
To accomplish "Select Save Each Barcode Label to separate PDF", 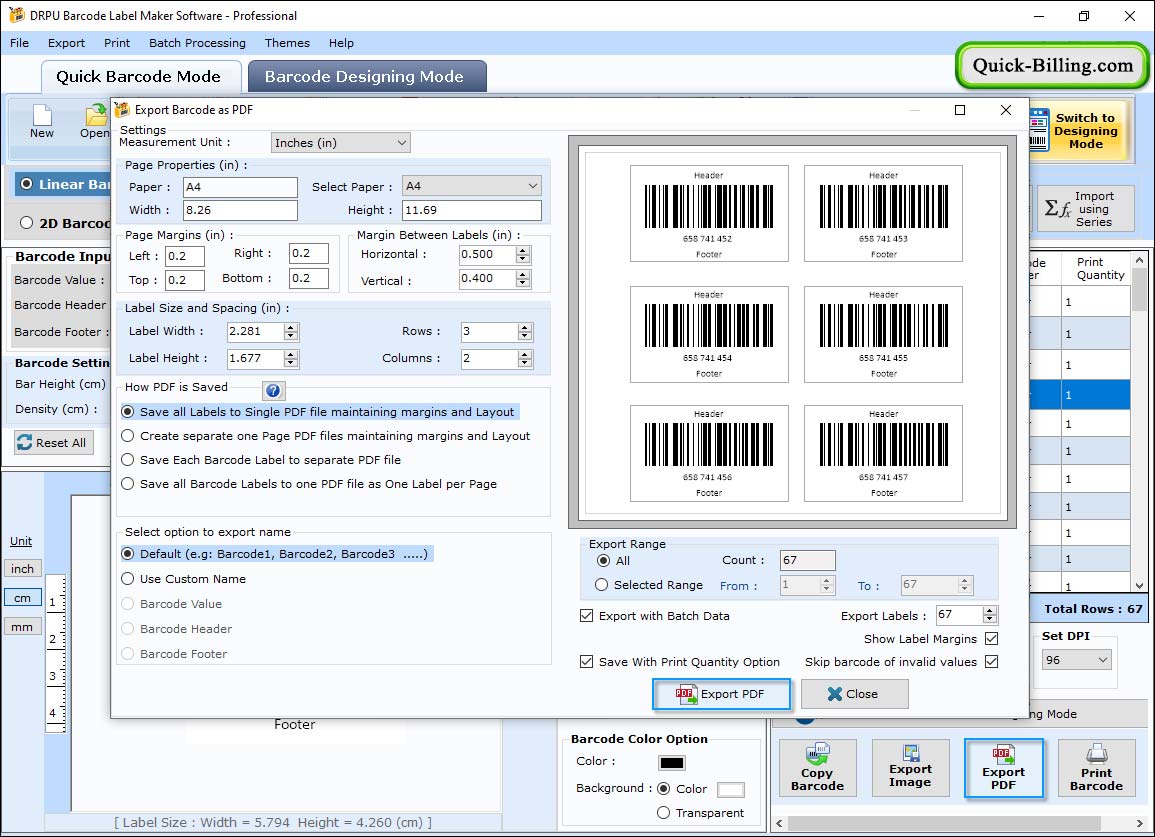I will (127, 460).
